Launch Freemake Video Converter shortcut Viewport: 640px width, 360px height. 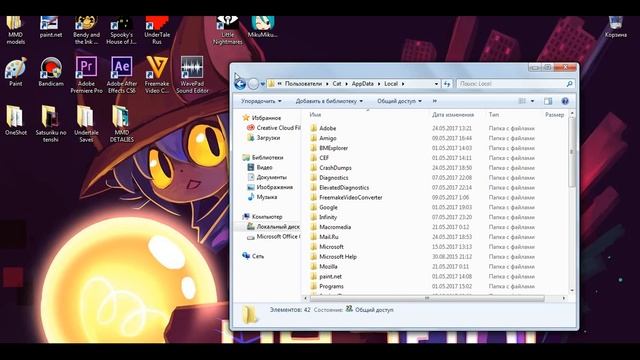click(157, 75)
